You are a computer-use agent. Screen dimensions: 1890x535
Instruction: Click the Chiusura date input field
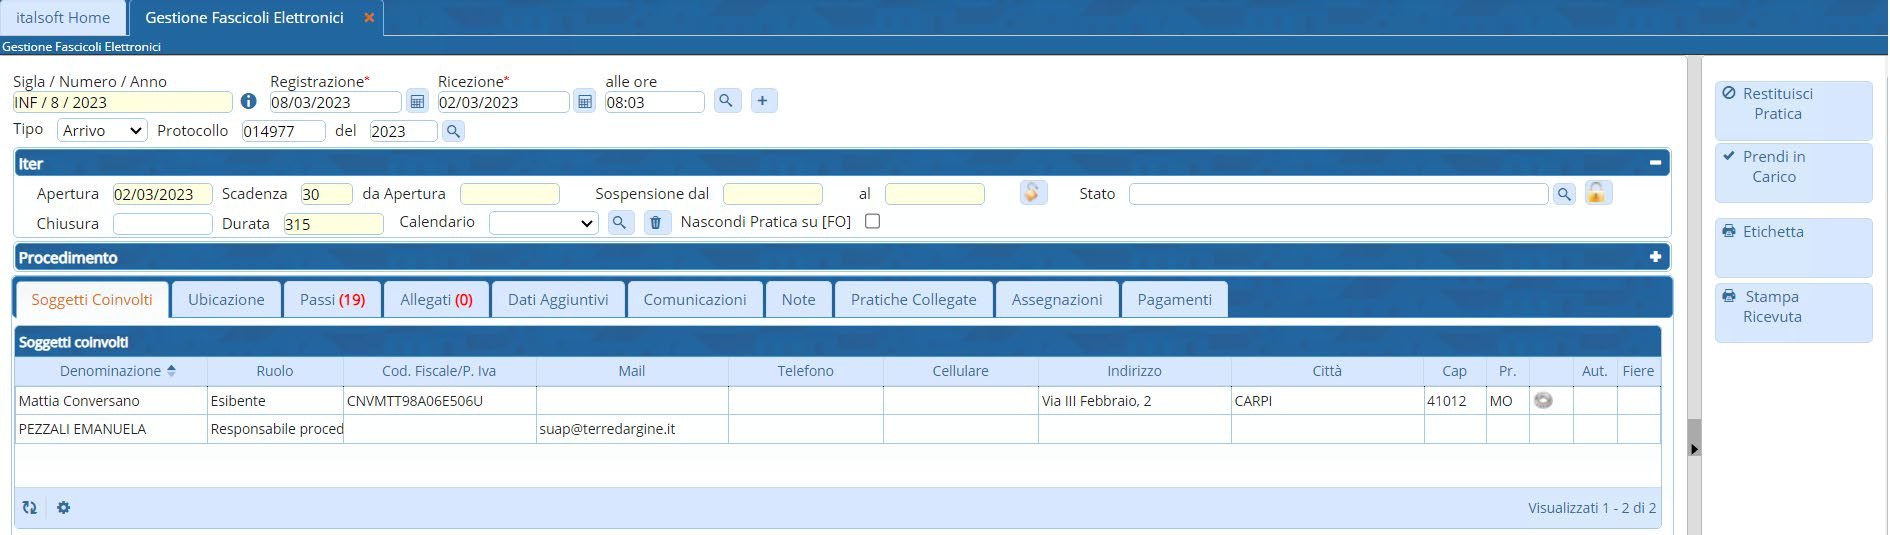click(x=162, y=224)
